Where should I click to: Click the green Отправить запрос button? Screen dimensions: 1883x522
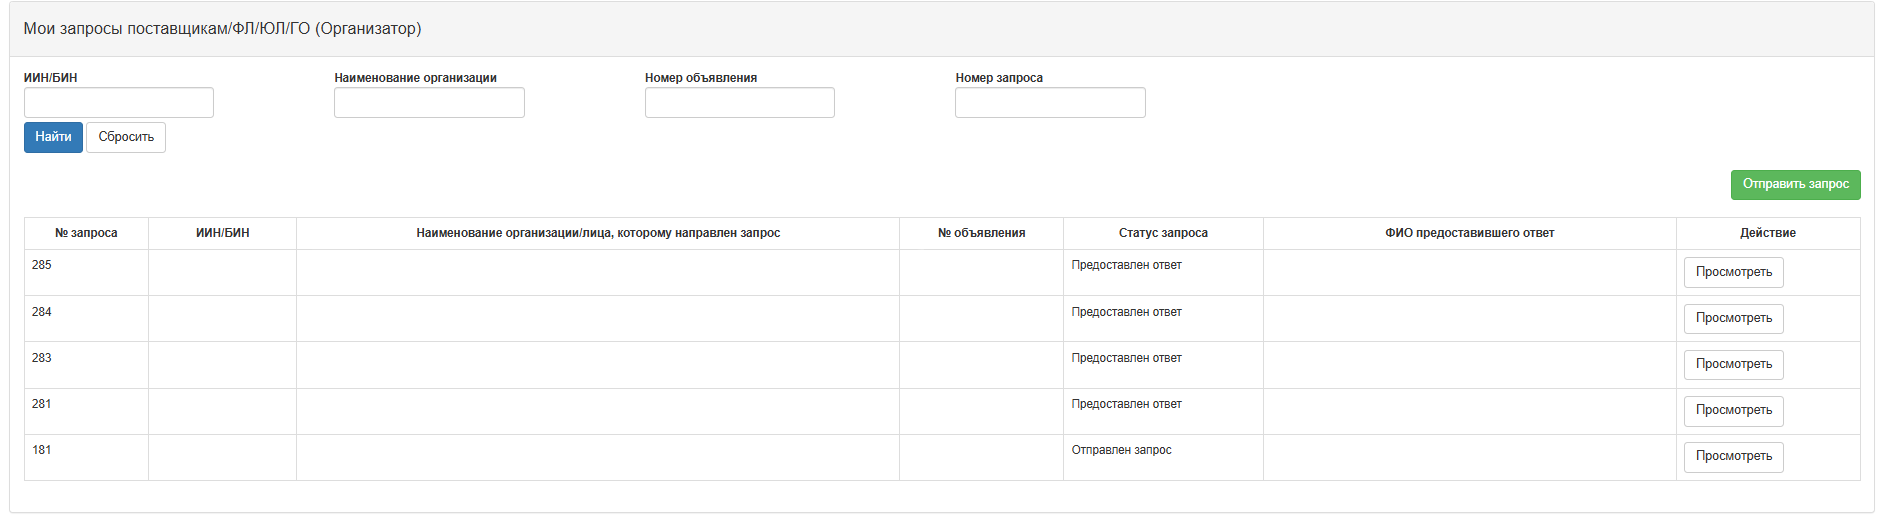click(x=1796, y=184)
